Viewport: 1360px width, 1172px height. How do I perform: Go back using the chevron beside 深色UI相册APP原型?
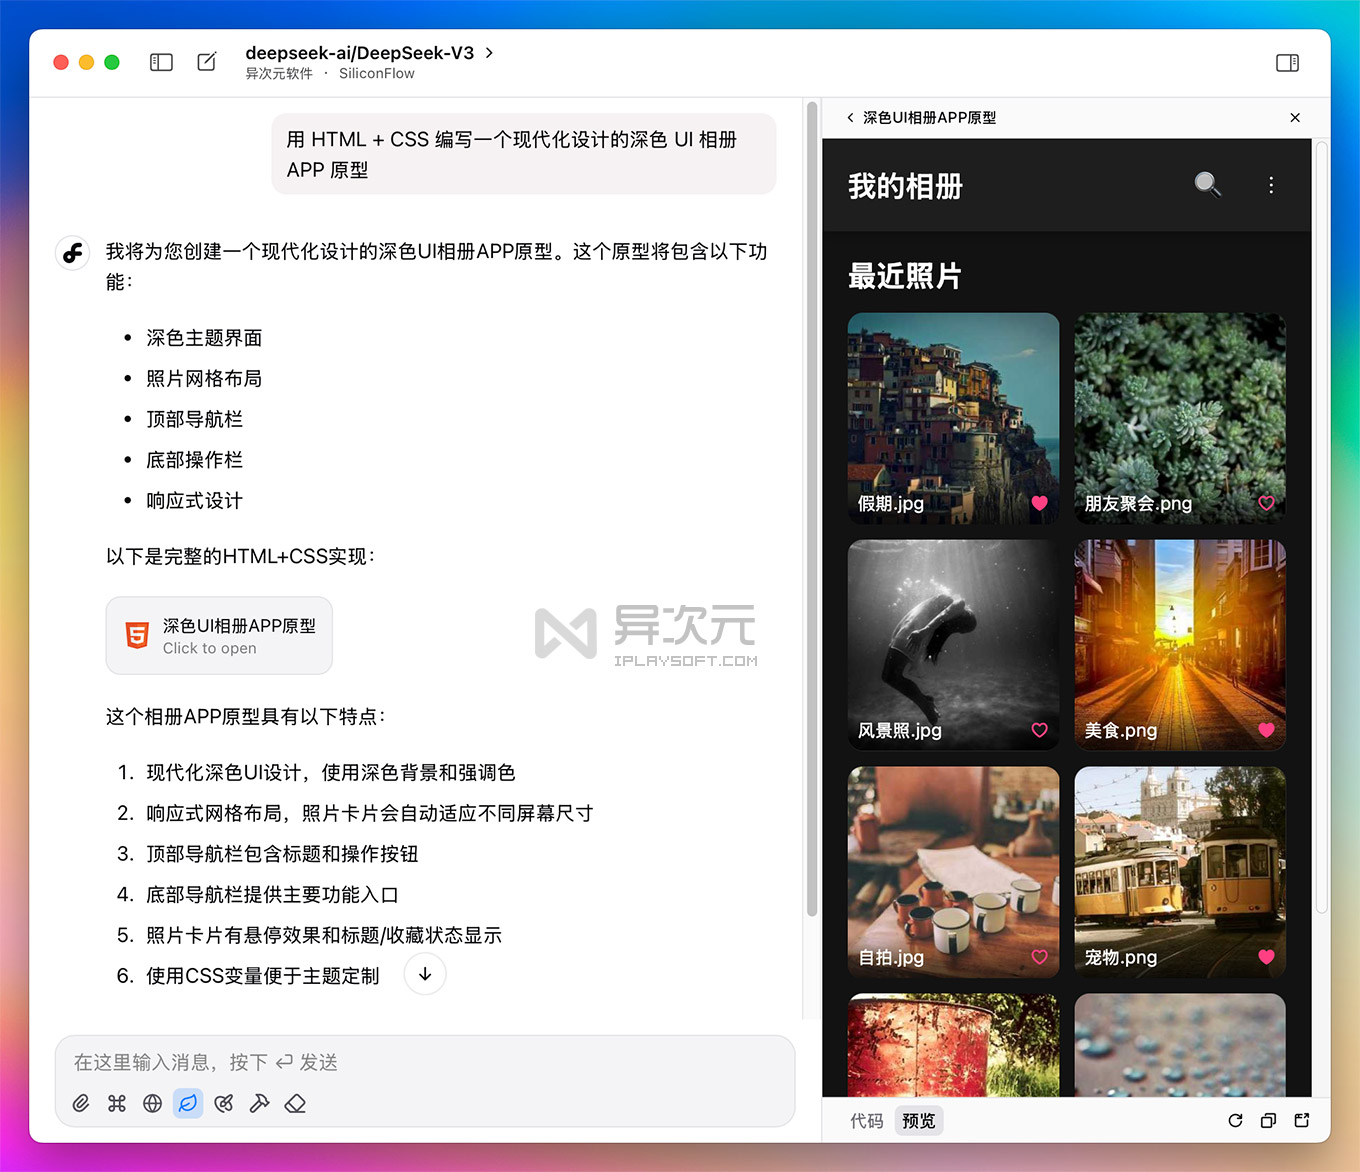click(851, 117)
